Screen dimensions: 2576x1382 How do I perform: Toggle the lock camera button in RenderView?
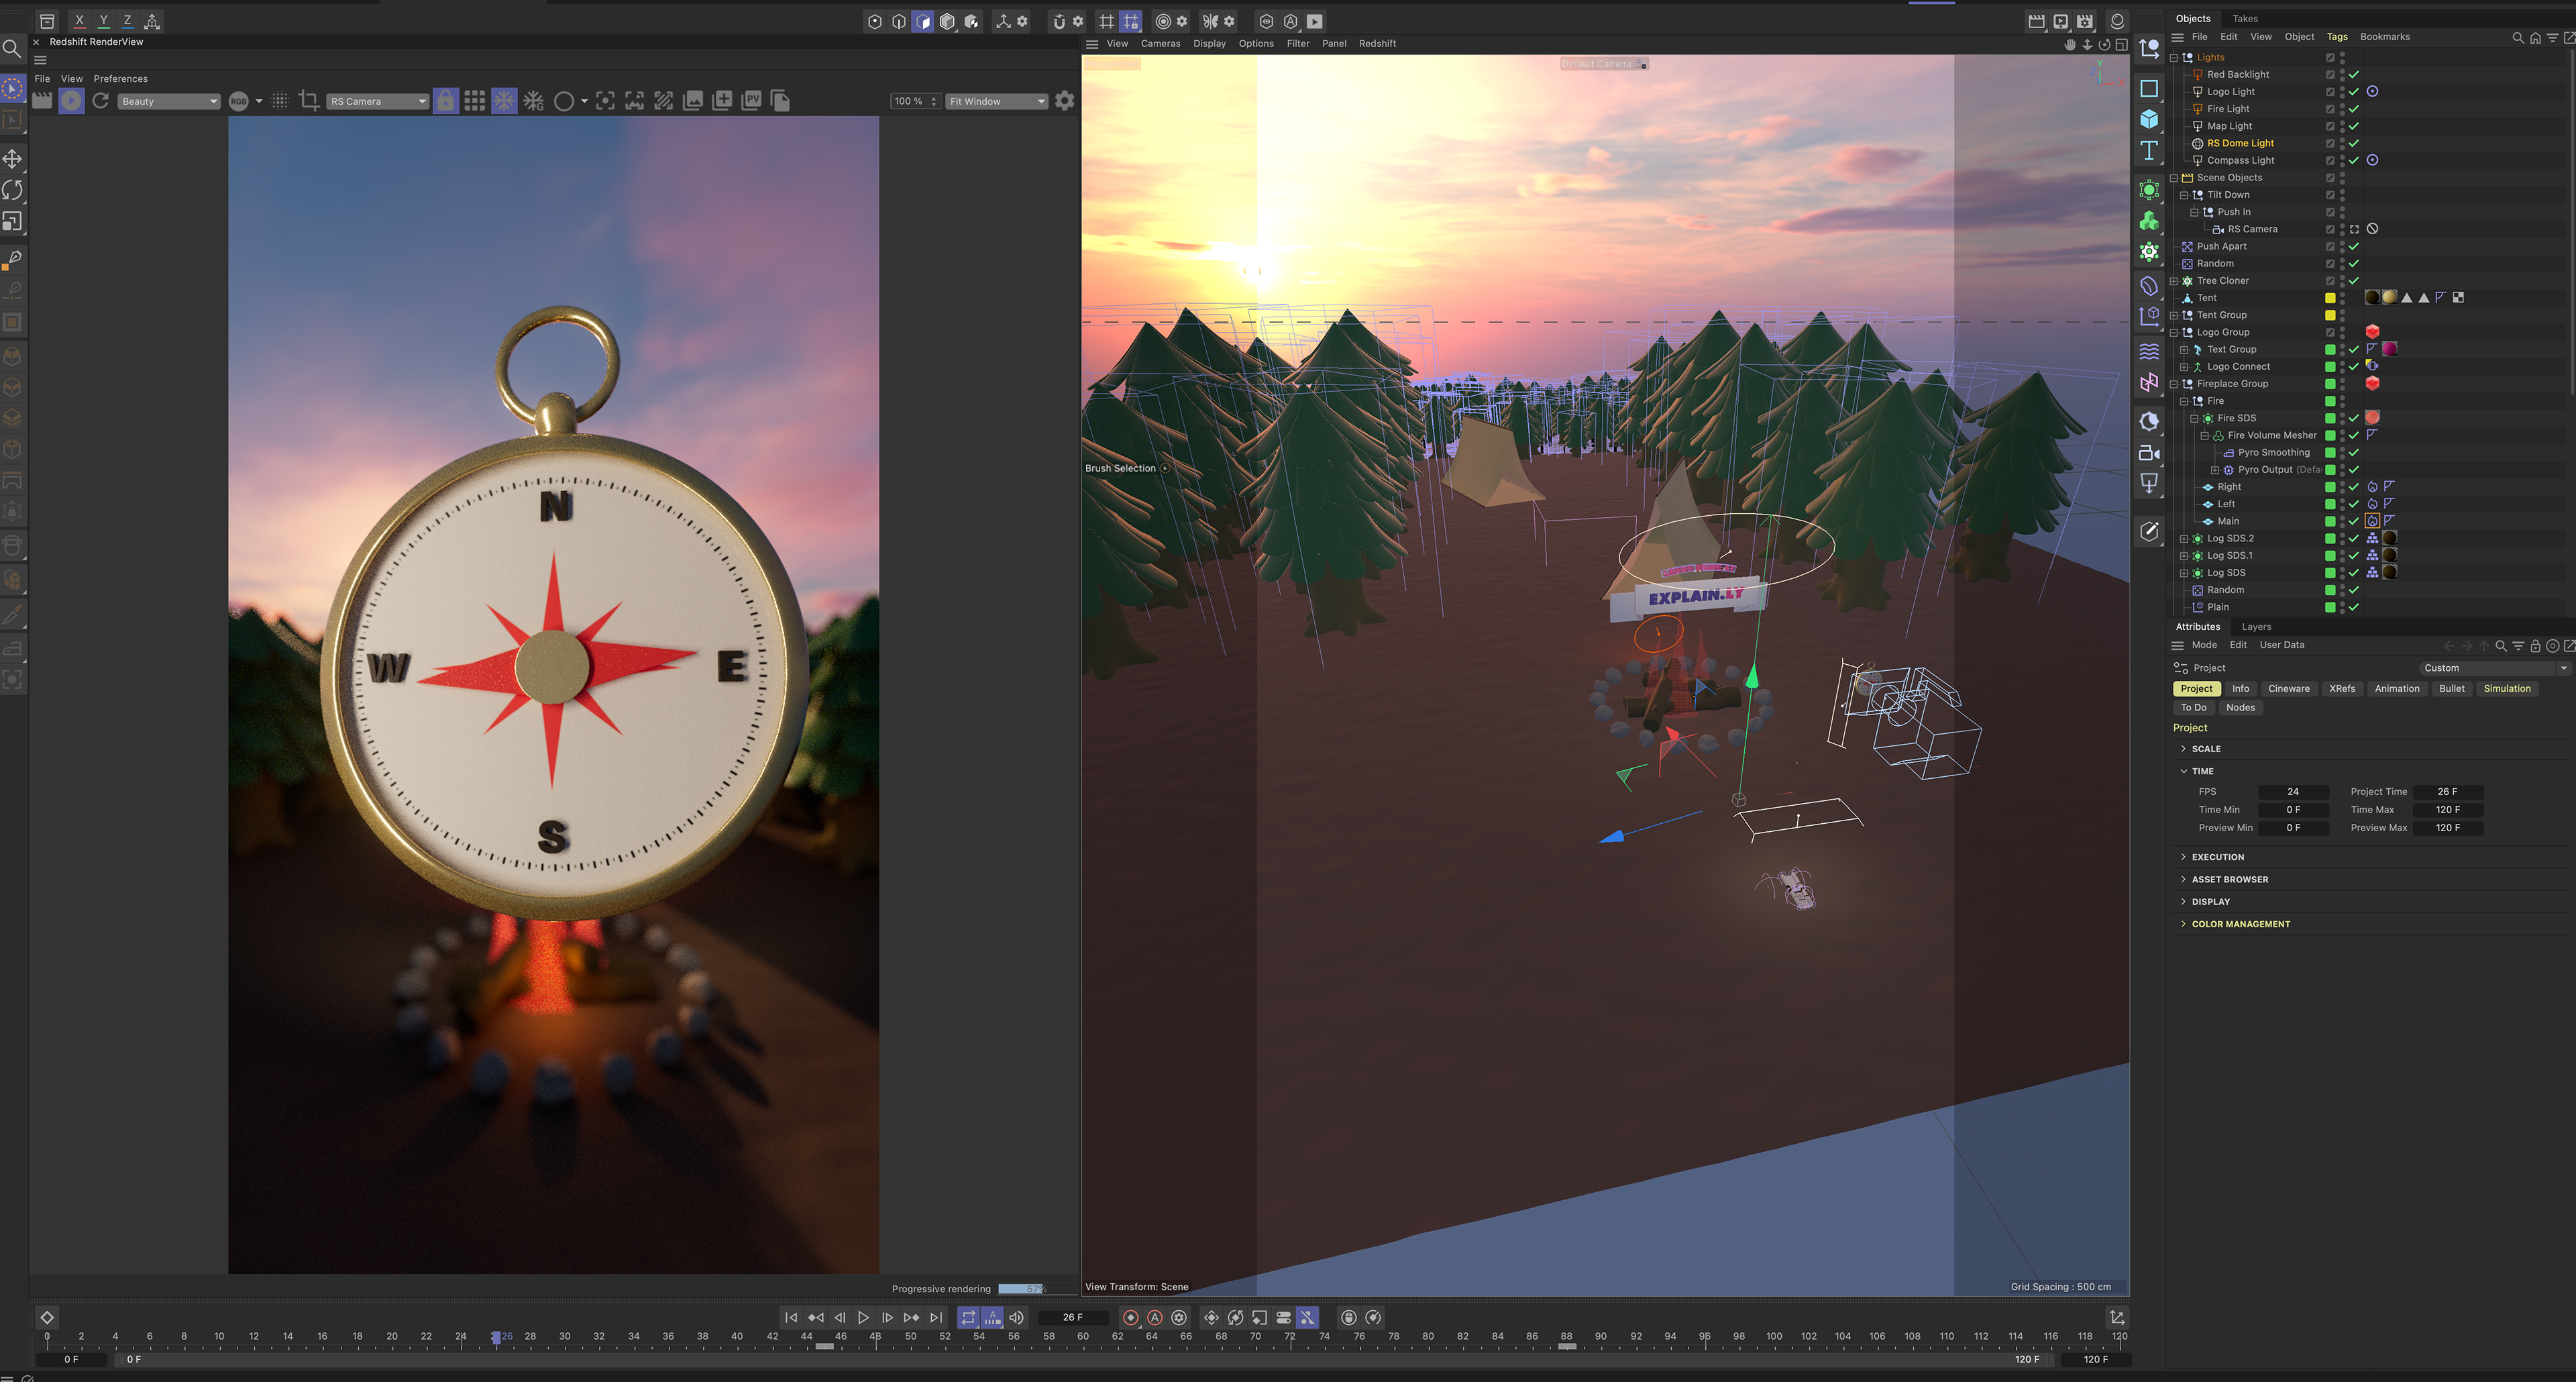click(x=446, y=101)
